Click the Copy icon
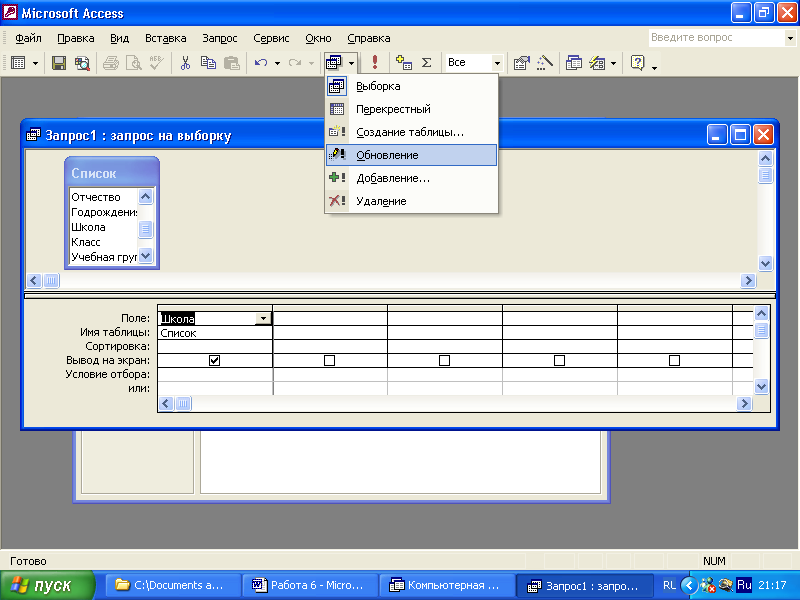Image resolution: width=800 pixels, height=600 pixels. pos(208,63)
